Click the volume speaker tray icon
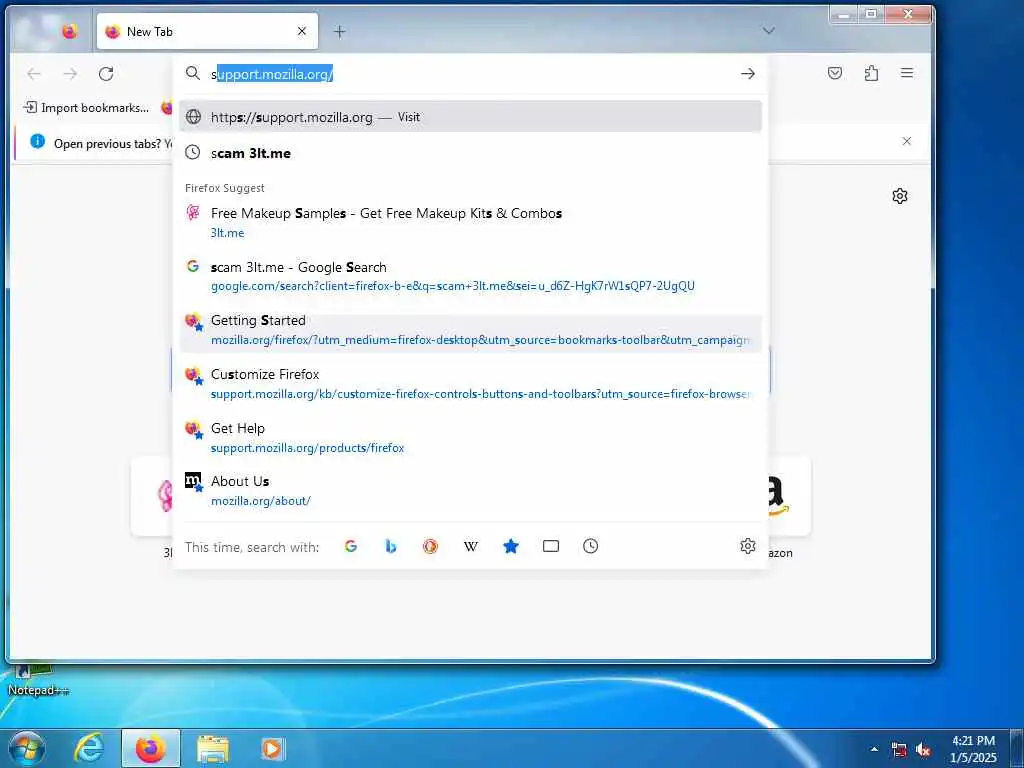 pyautogui.click(x=923, y=750)
